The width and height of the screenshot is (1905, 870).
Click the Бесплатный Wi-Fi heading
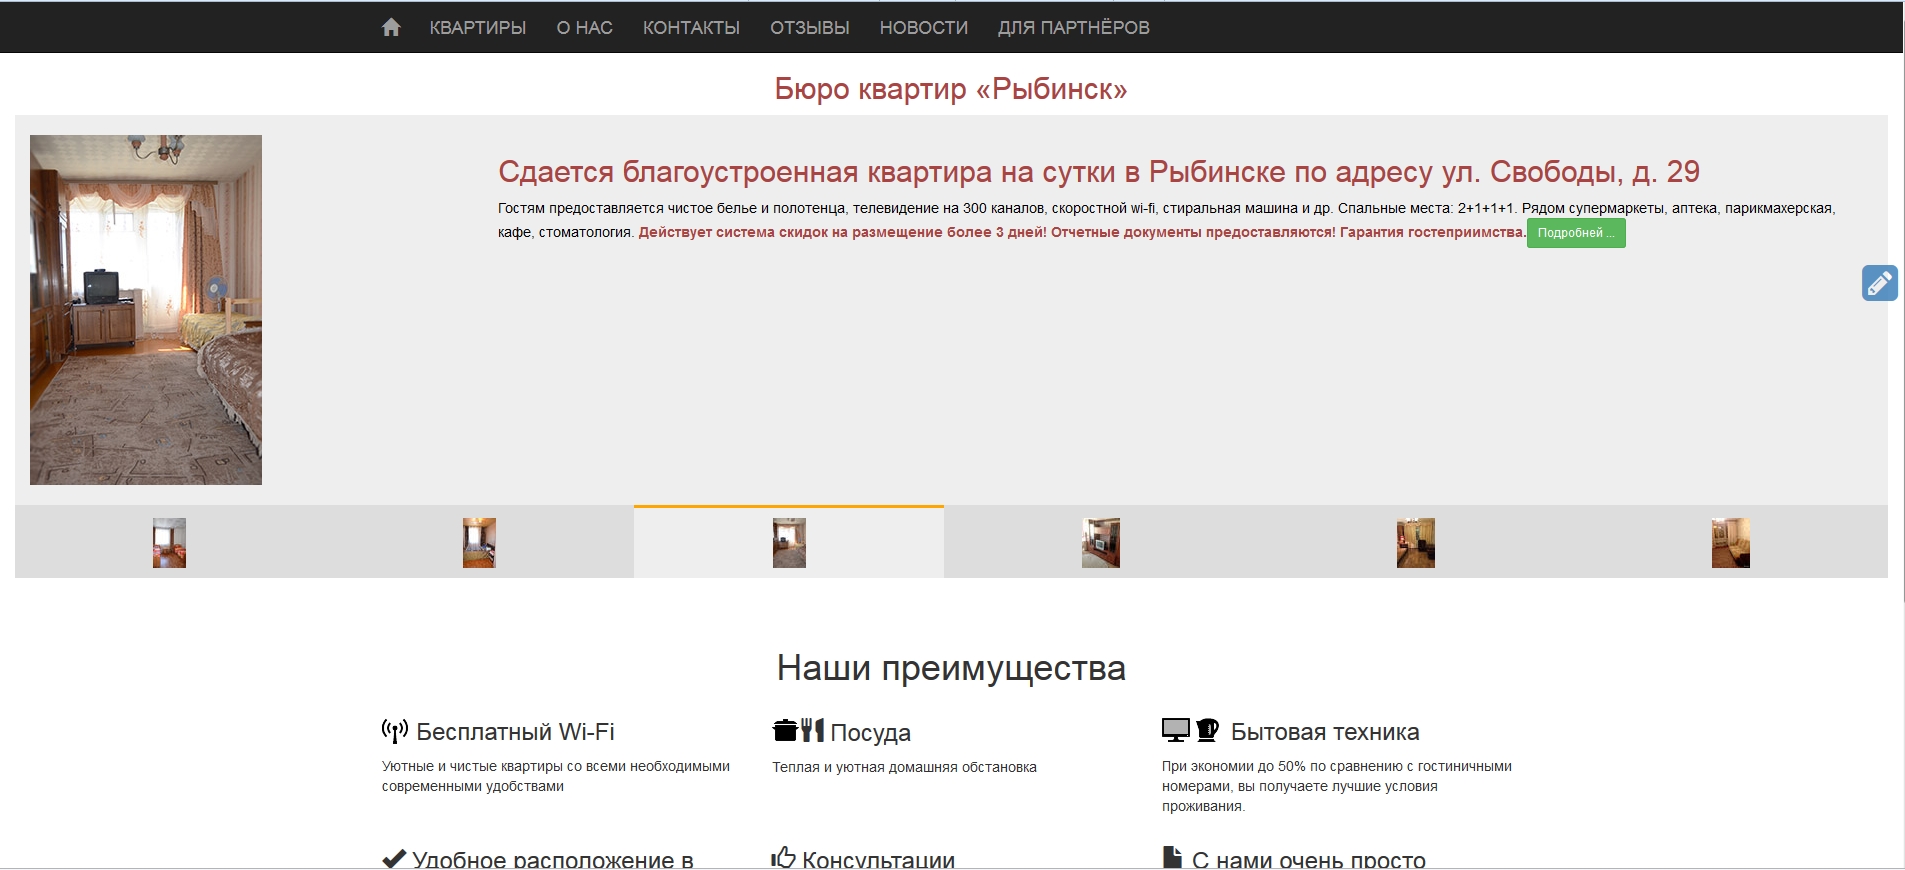click(515, 732)
